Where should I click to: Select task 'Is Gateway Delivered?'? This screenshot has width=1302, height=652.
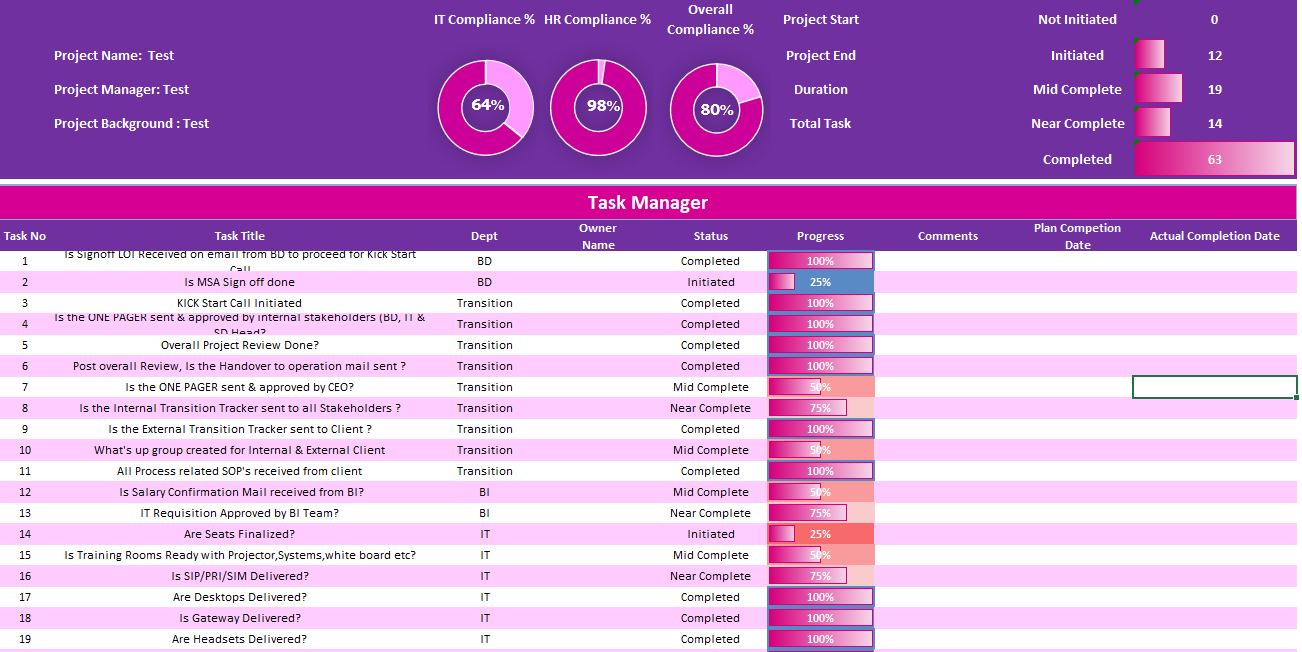click(240, 618)
